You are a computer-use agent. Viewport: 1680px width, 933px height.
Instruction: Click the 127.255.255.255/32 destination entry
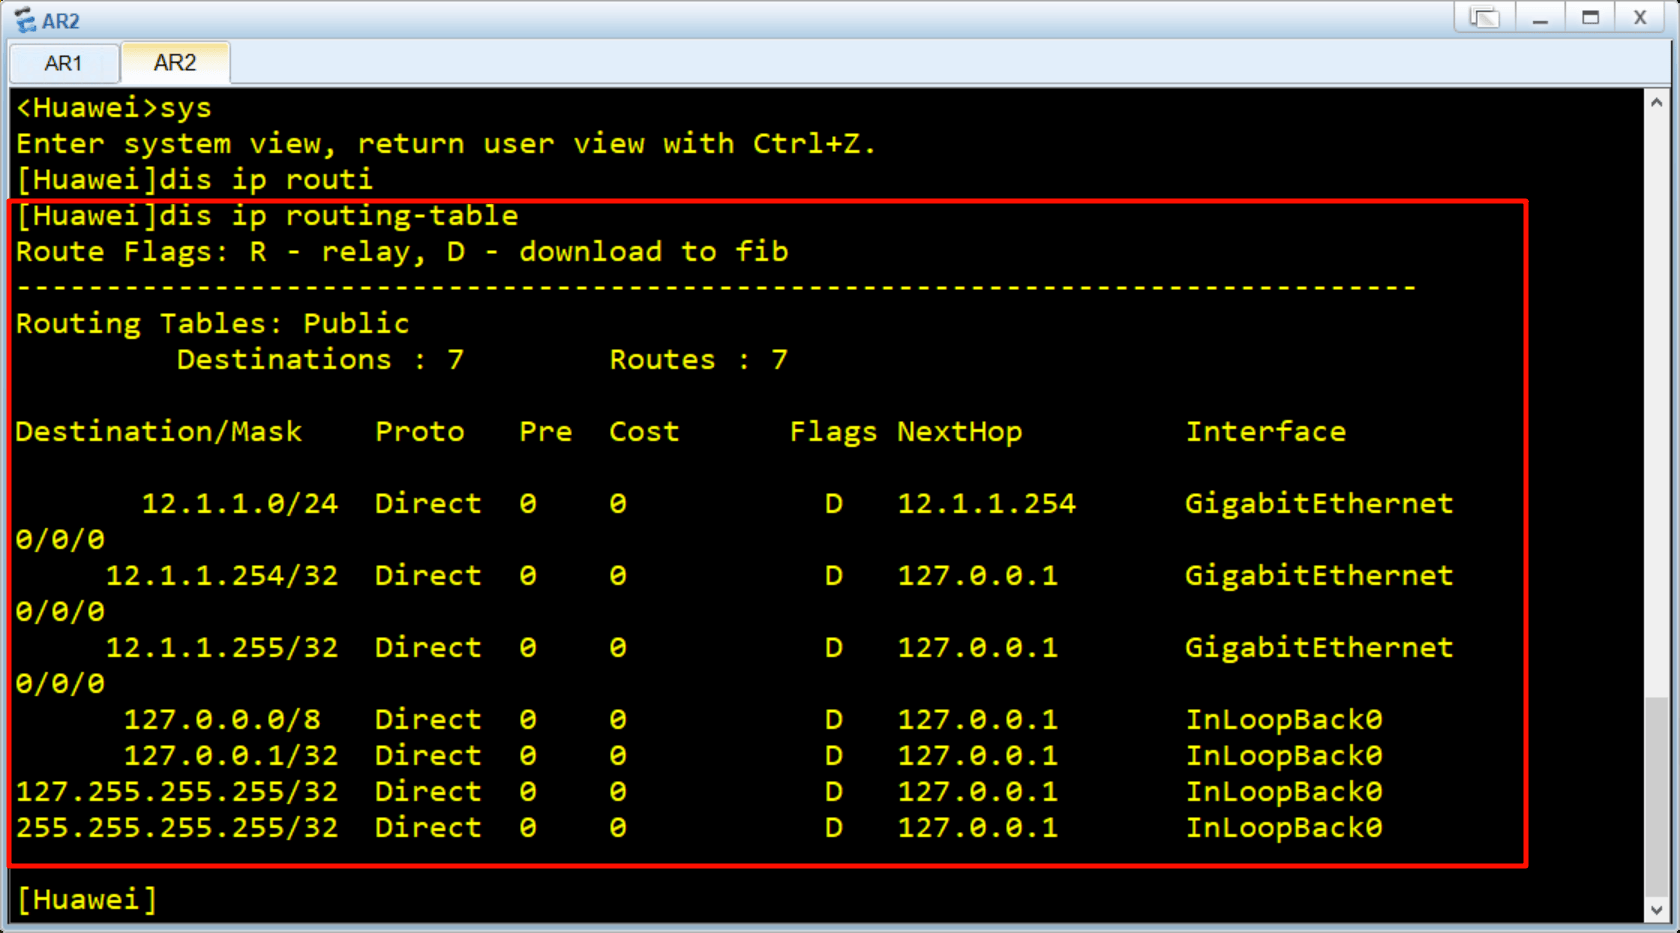[177, 792]
